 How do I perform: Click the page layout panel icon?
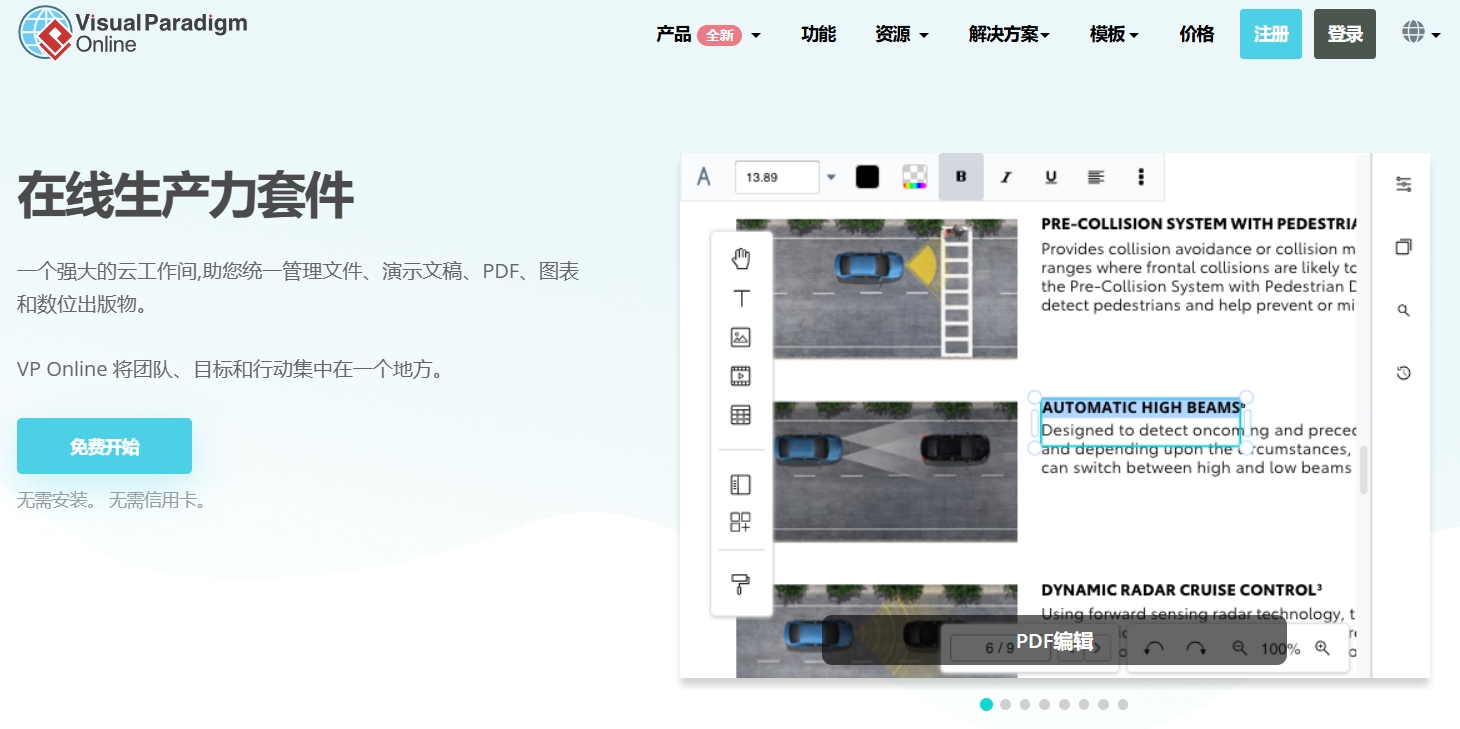pos(741,485)
